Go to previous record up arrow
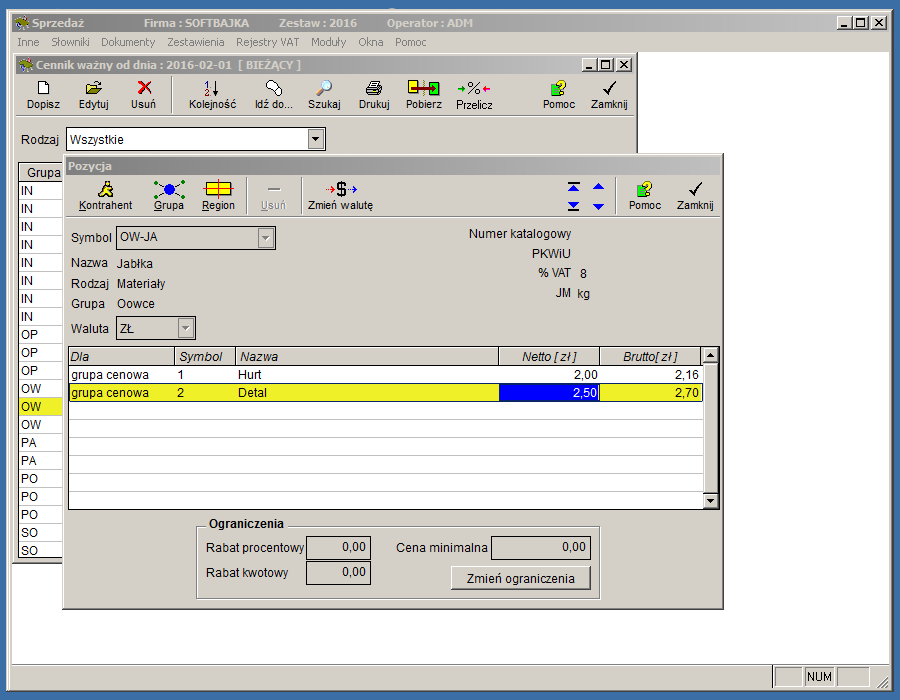The image size is (900, 700). pyautogui.click(x=598, y=186)
